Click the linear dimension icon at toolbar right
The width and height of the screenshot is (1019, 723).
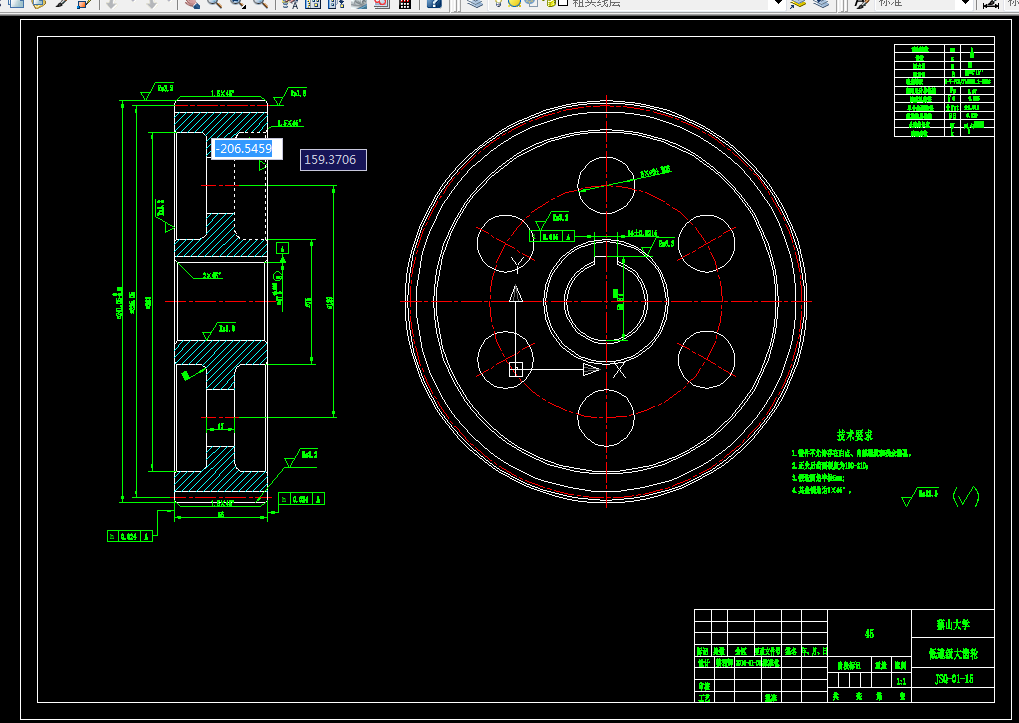[x=990, y=3]
